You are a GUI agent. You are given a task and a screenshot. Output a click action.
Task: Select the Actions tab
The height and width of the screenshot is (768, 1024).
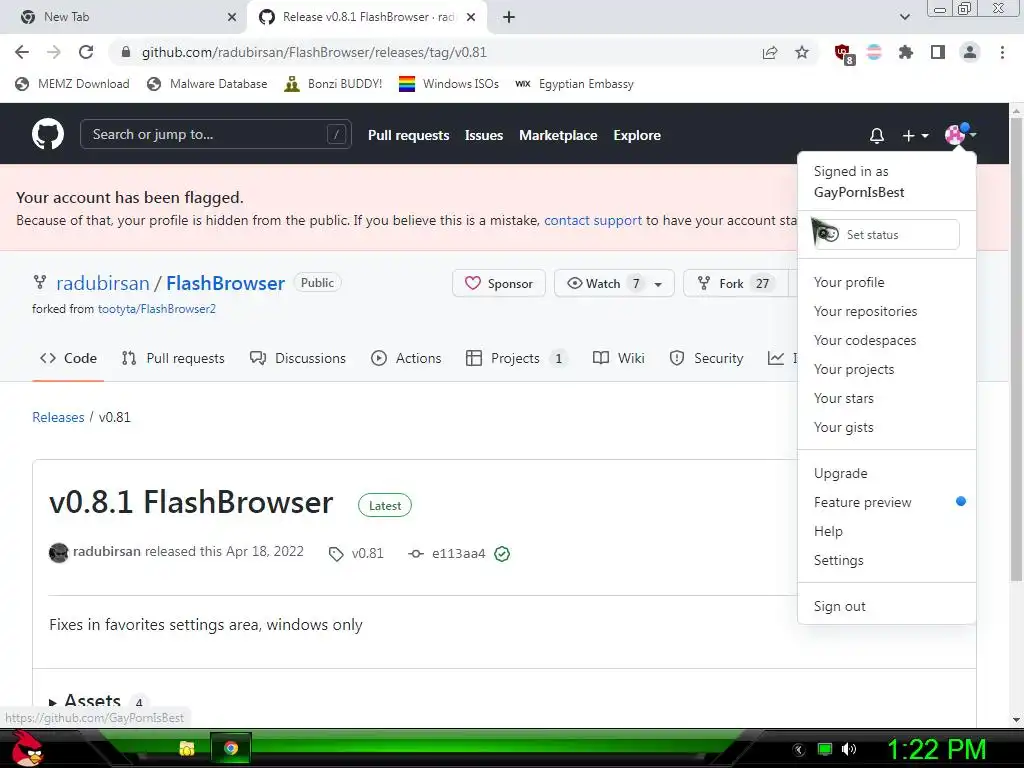point(406,358)
